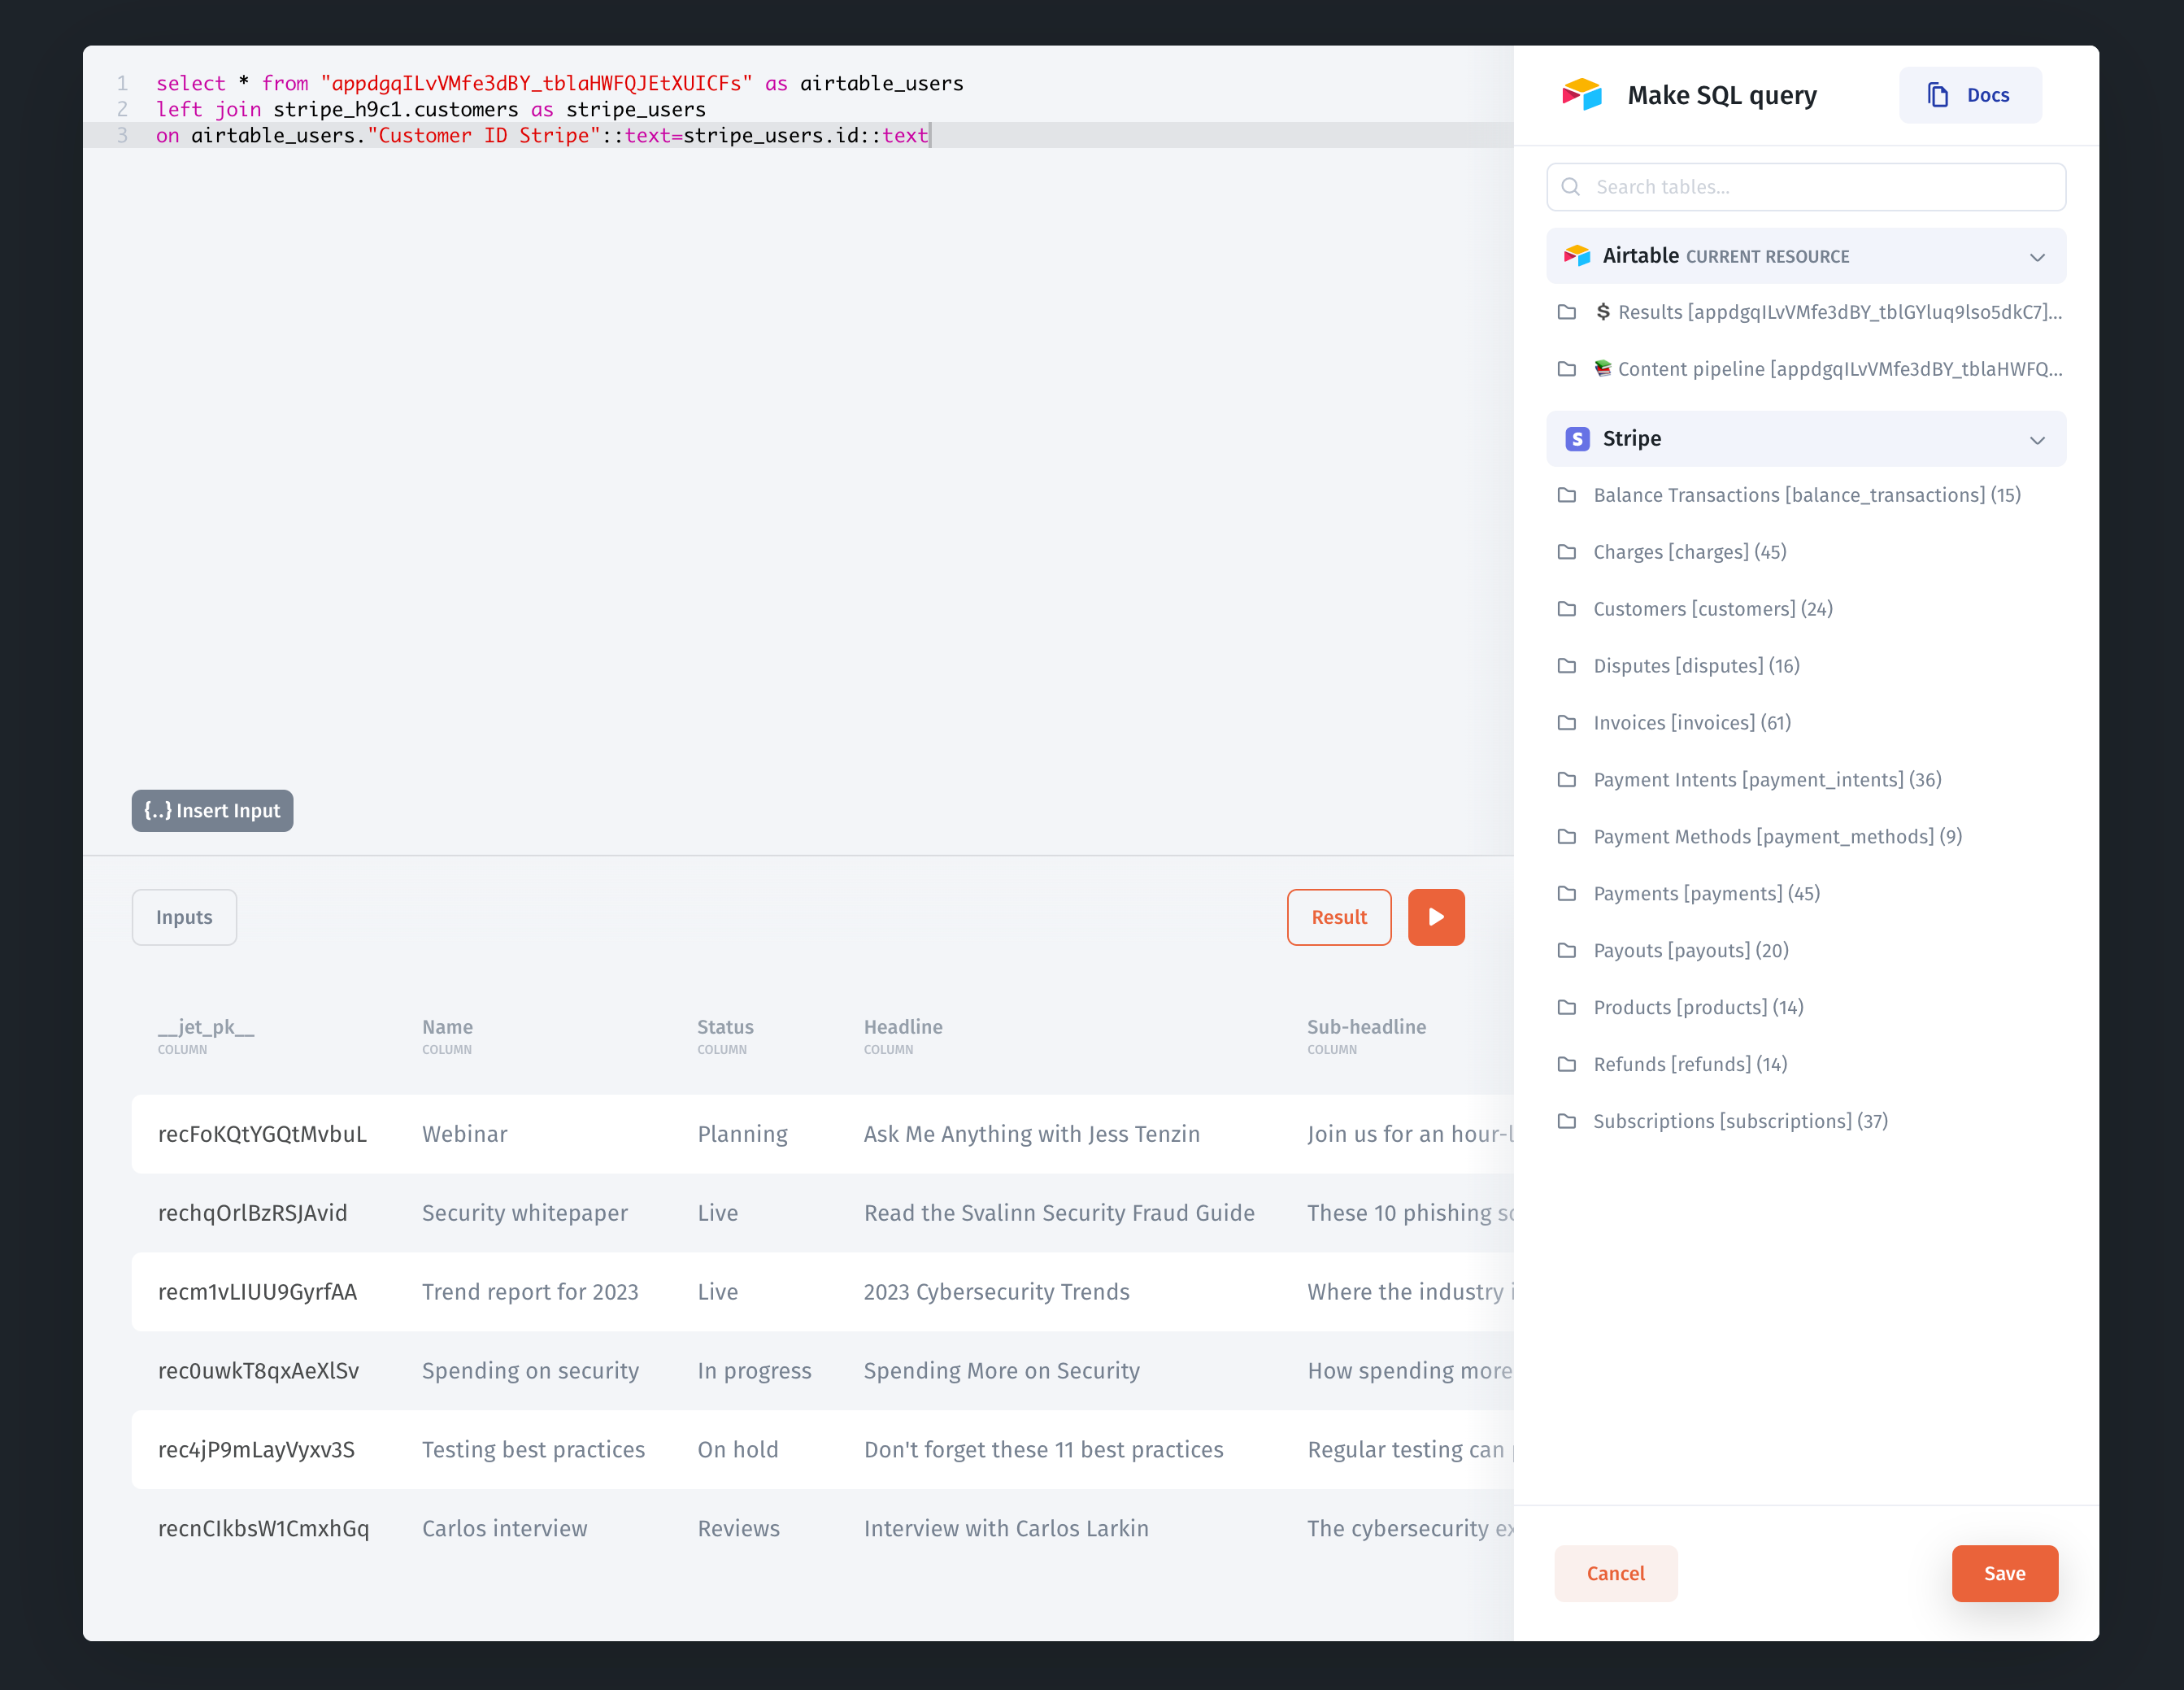Switch to the Result tab
This screenshot has height=1690, width=2184.
[1339, 917]
